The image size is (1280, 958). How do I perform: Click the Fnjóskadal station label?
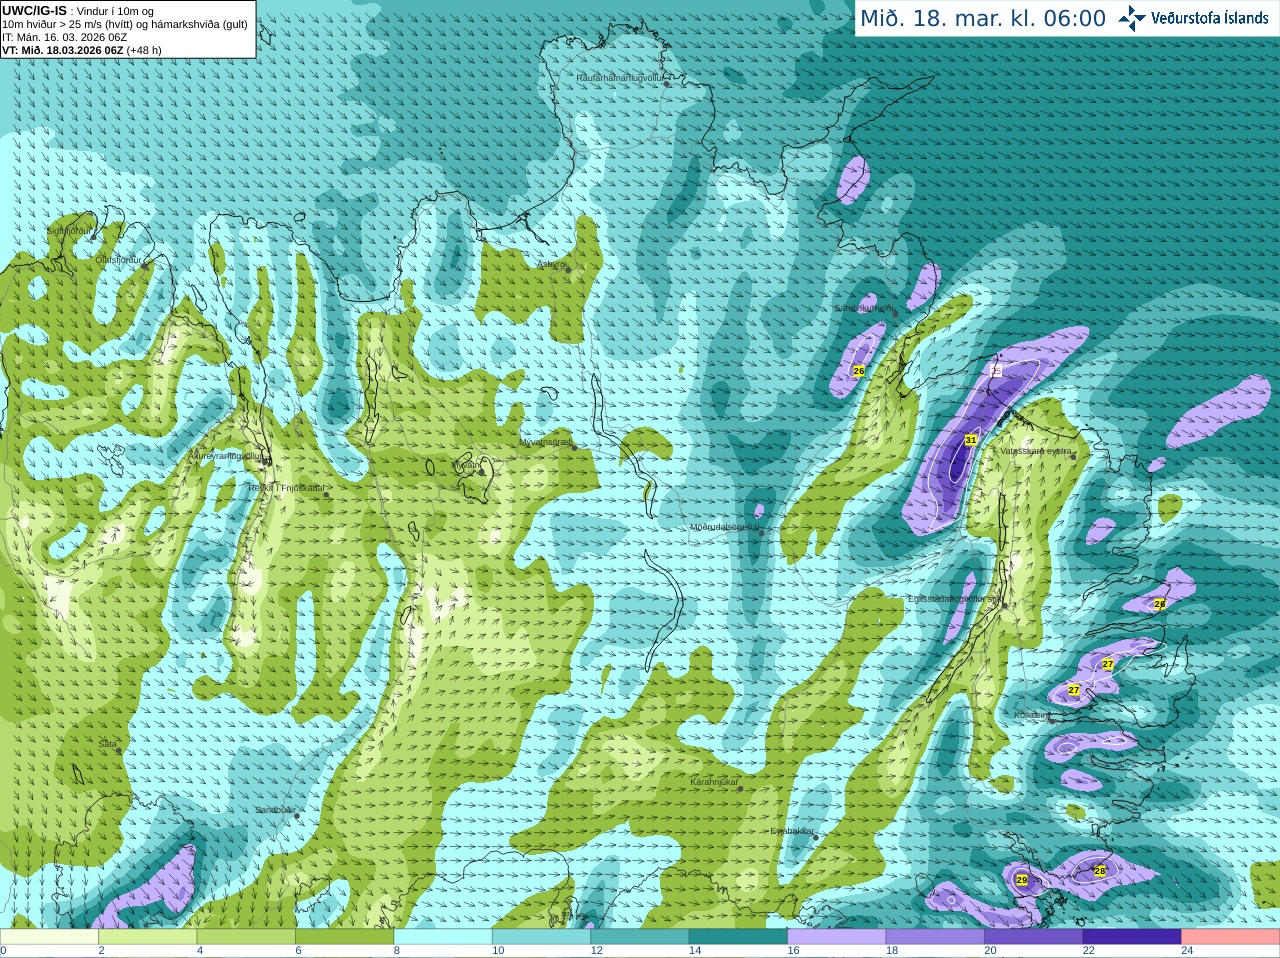pos(286,488)
